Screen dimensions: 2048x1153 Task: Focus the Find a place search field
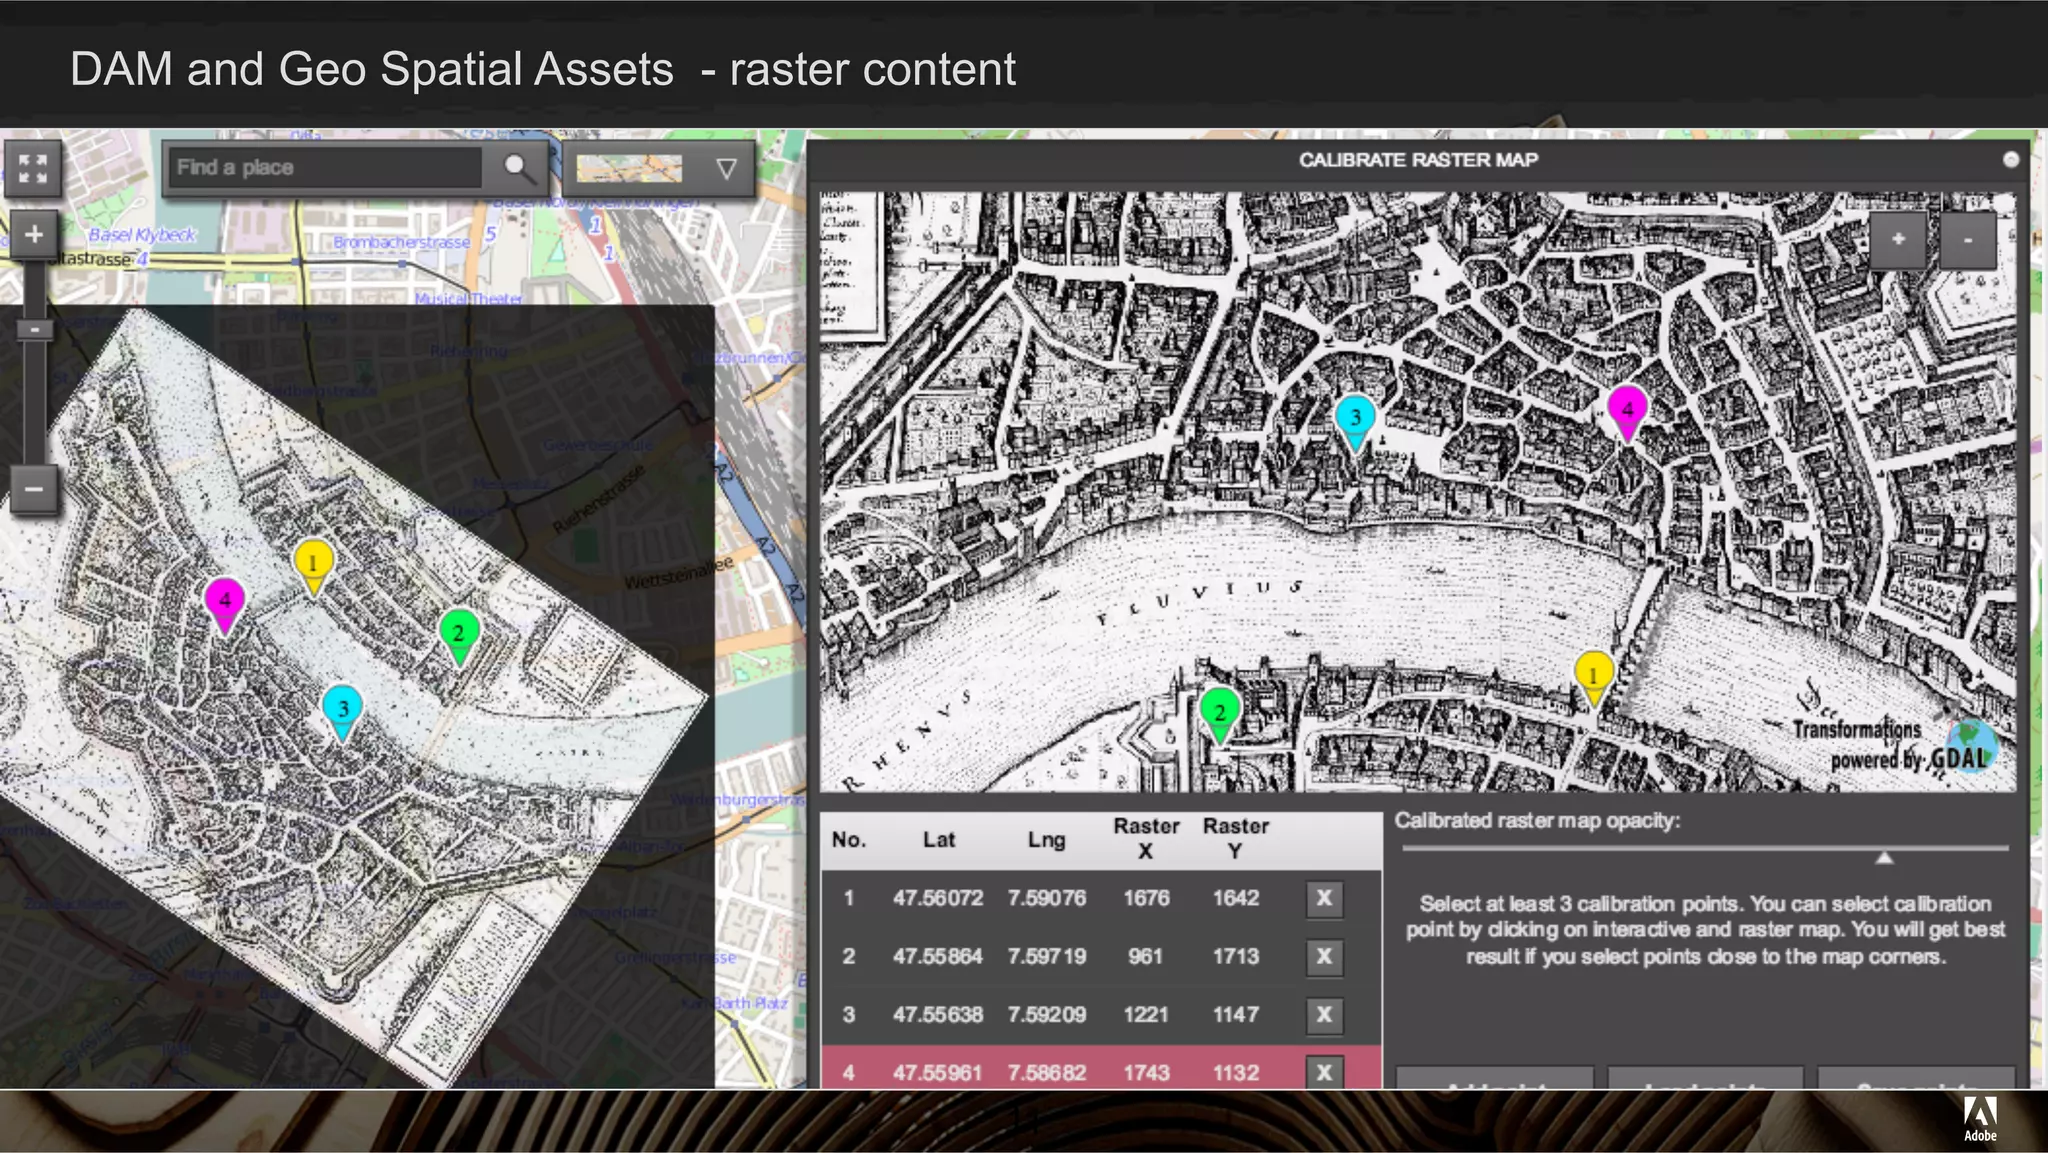(x=325, y=167)
